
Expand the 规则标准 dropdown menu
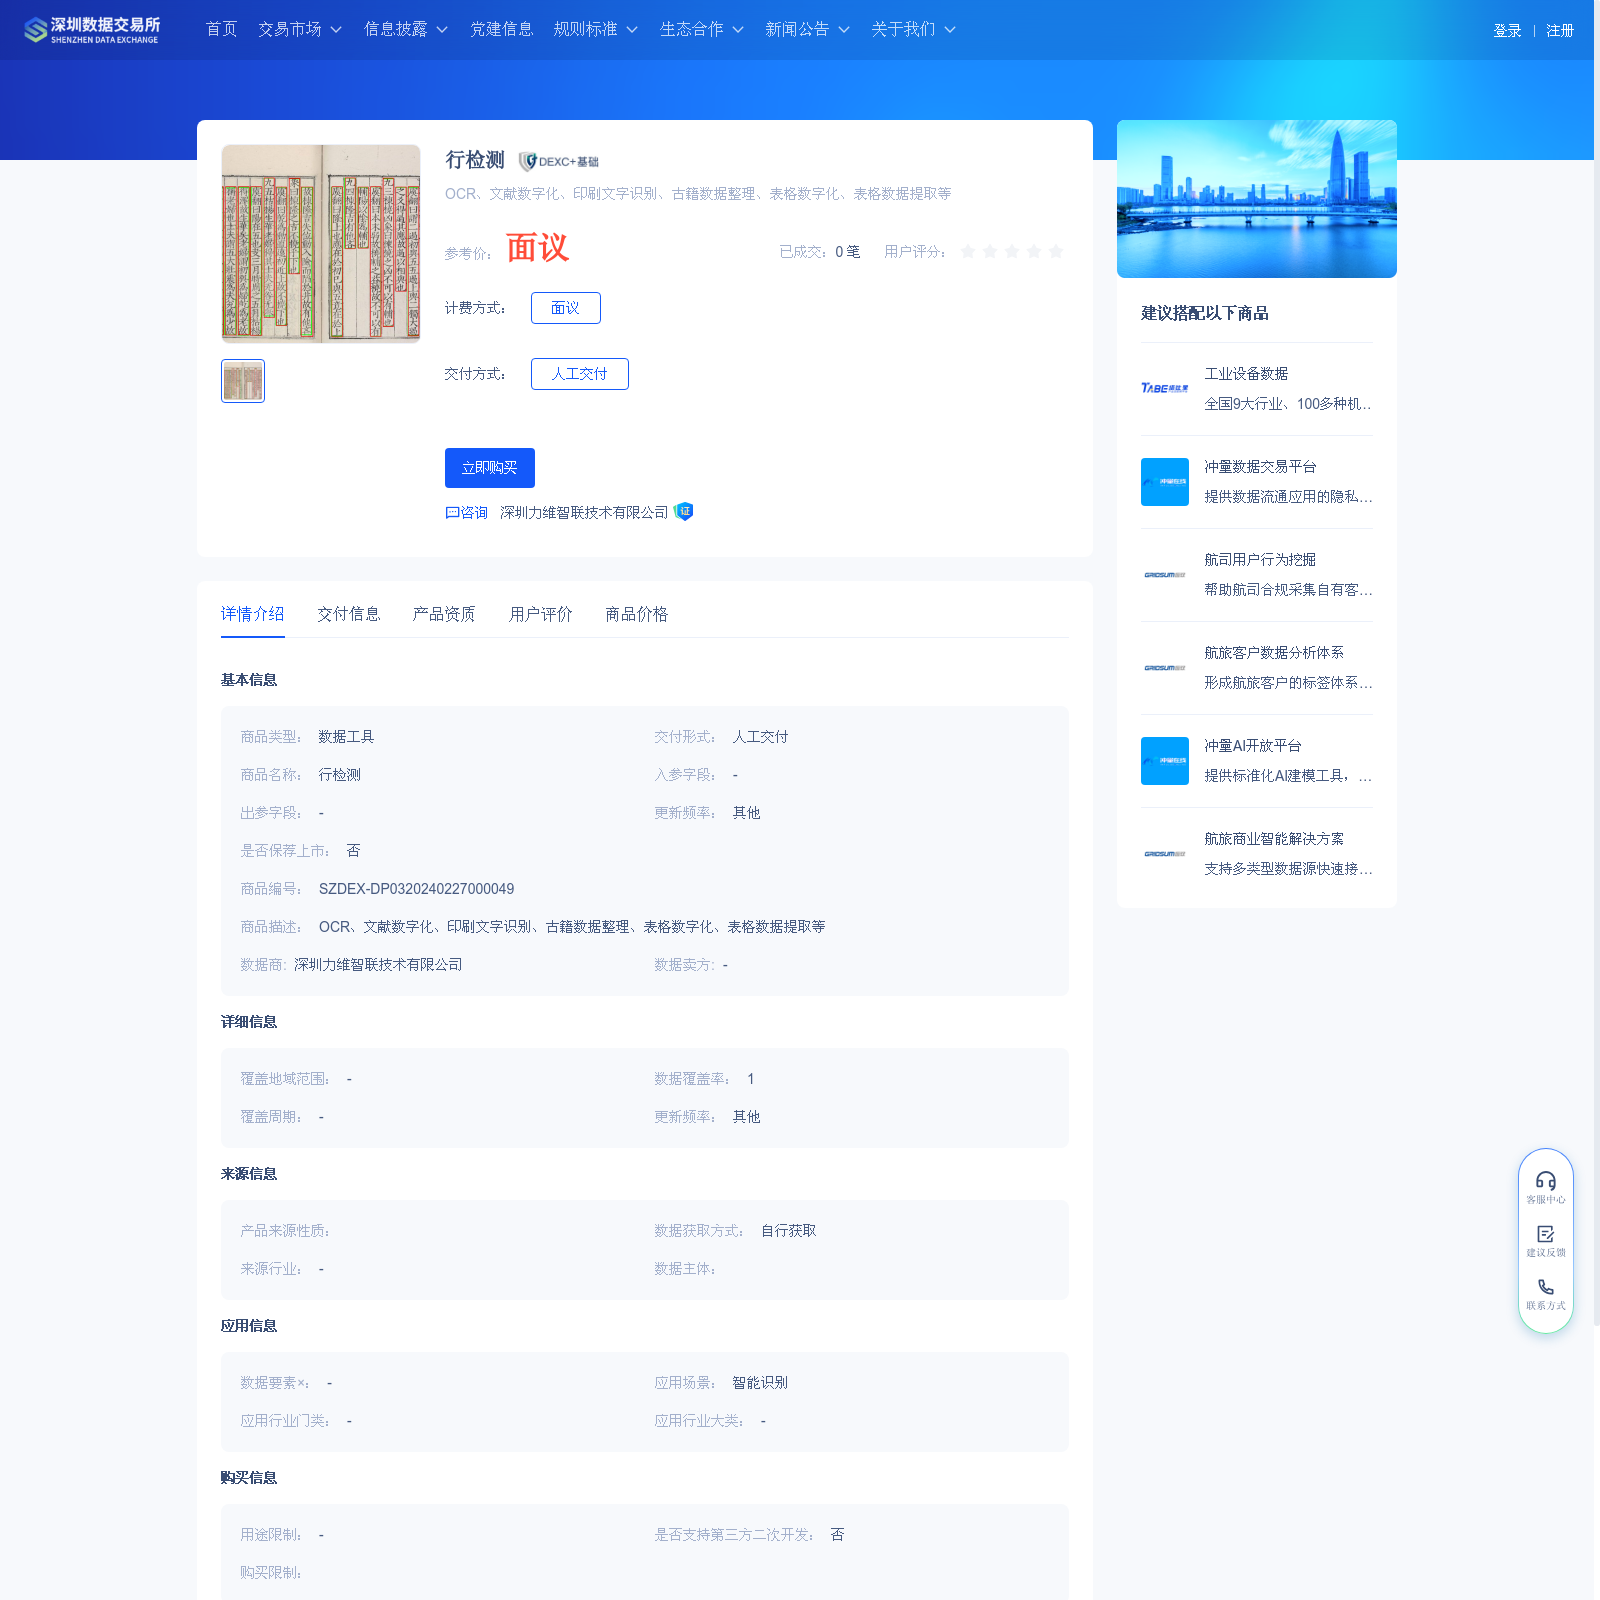tap(596, 29)
